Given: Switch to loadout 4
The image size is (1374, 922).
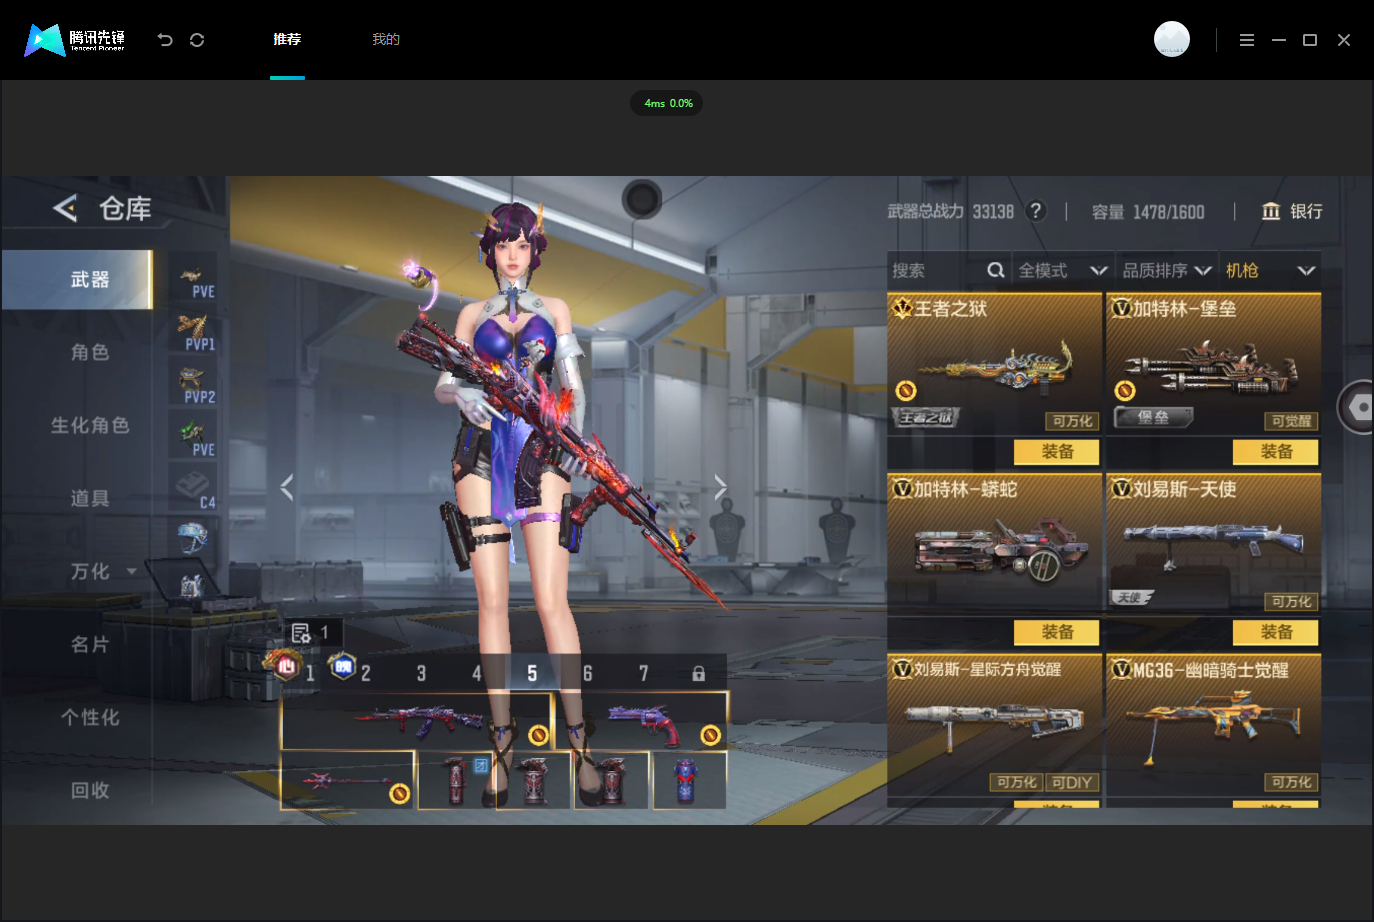Looking at the screenshot, I should tap(477, 674).
